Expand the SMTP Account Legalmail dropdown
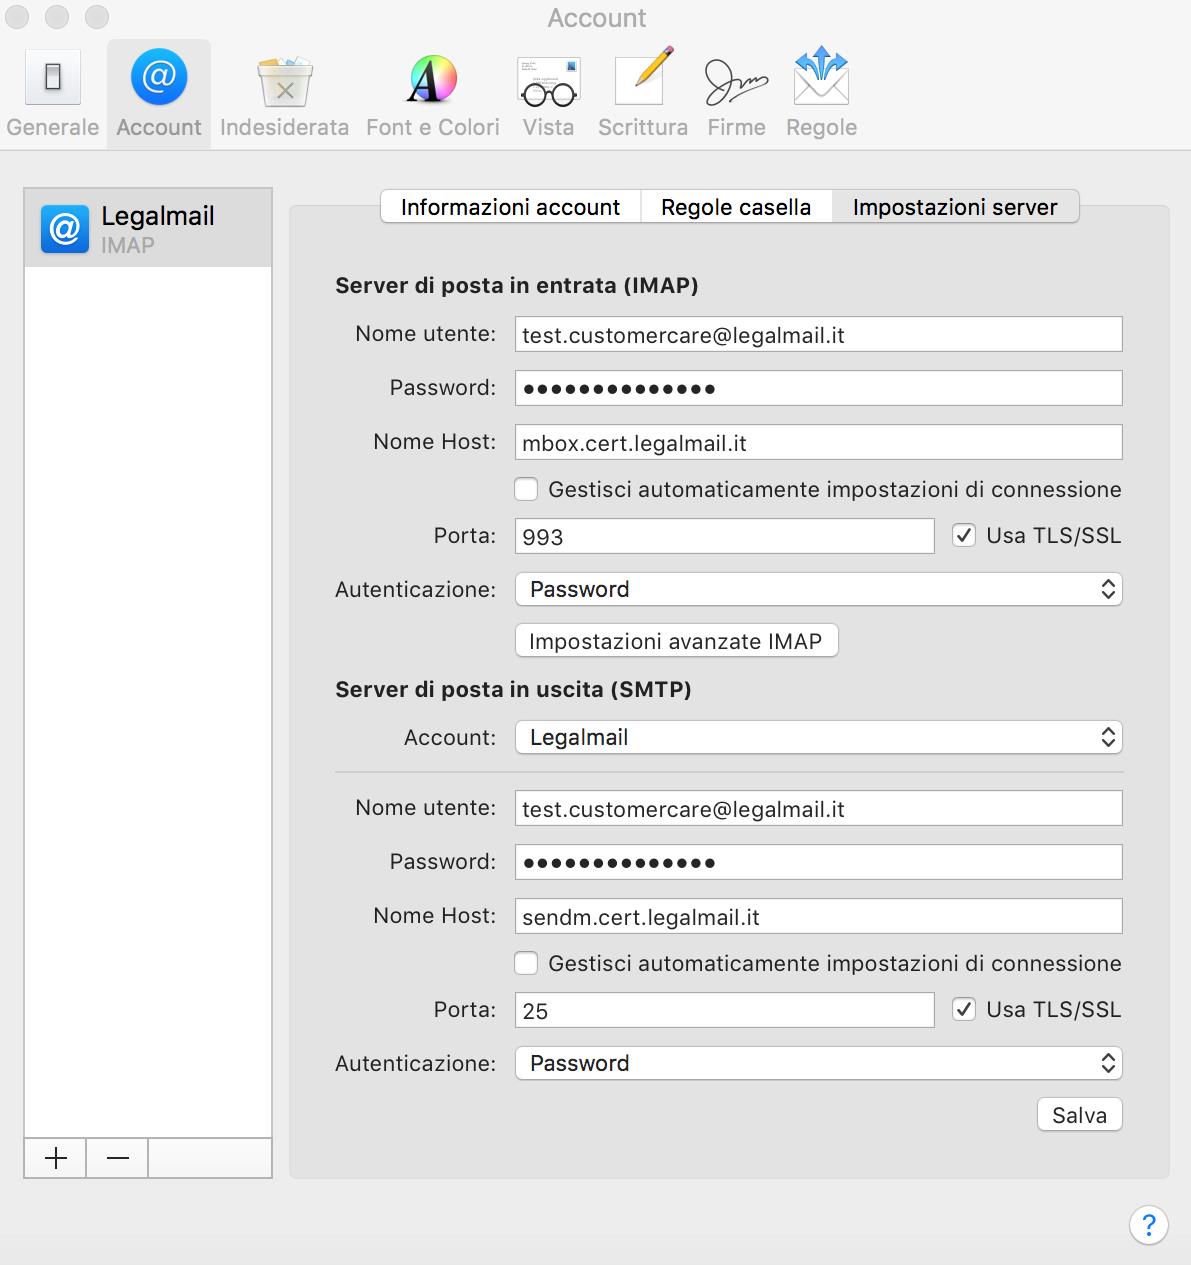 point(818,737)
